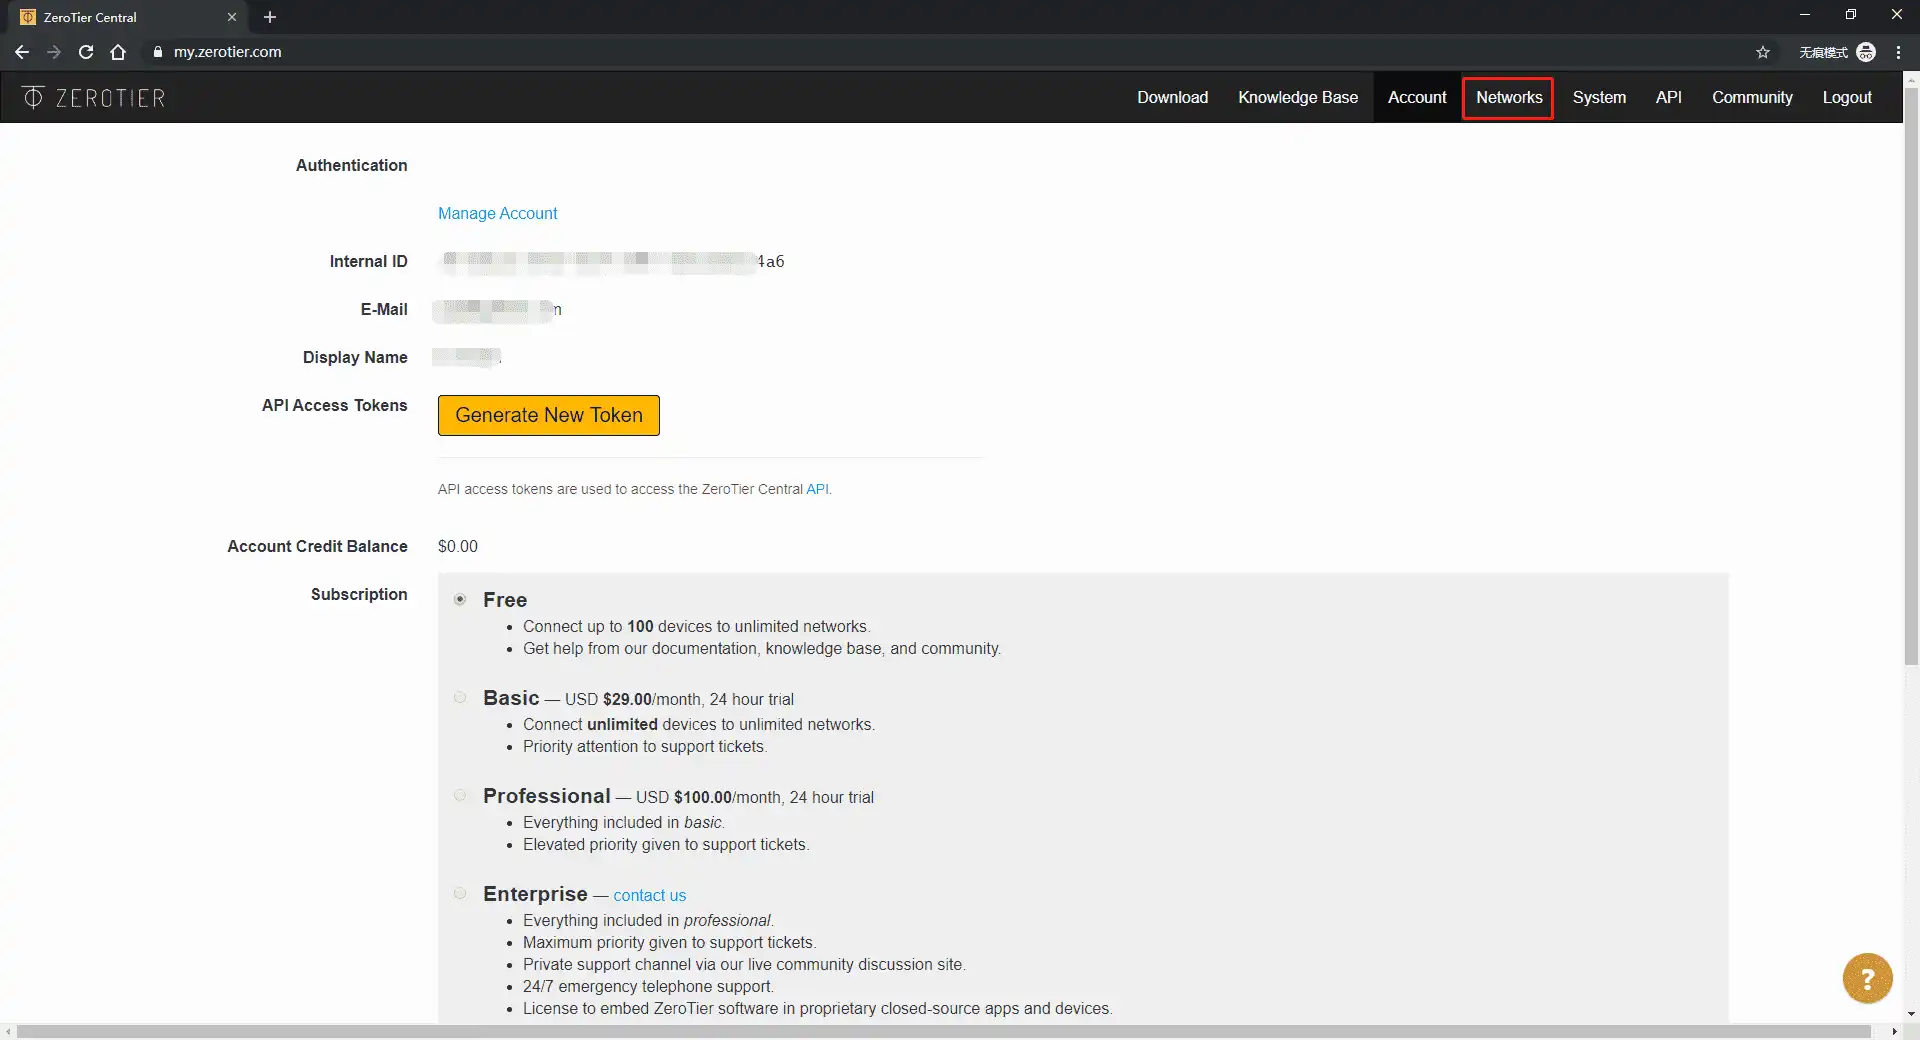Click the browser forward arrow
The width and height of the screenshot is (1920, 1040).
point(54,52)
